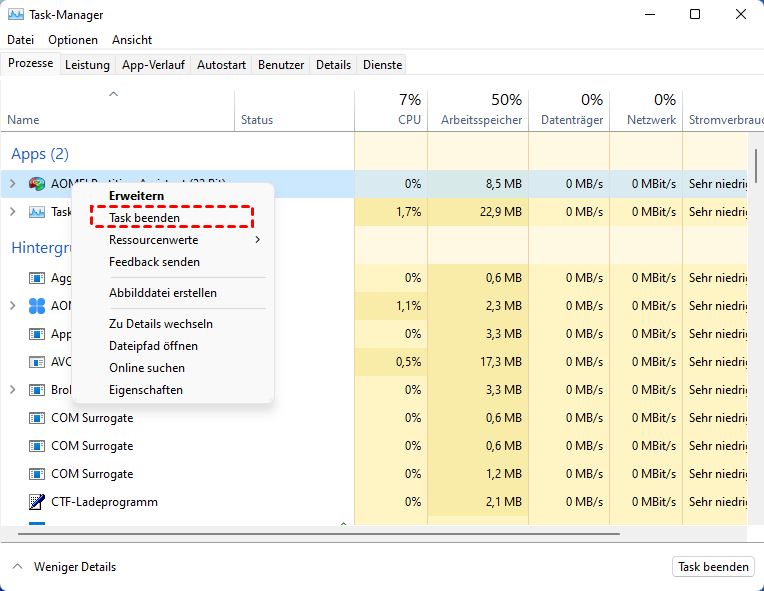Switch to the Benutzer tab
This screenshot has width=764, height=591.
[281, 65]
